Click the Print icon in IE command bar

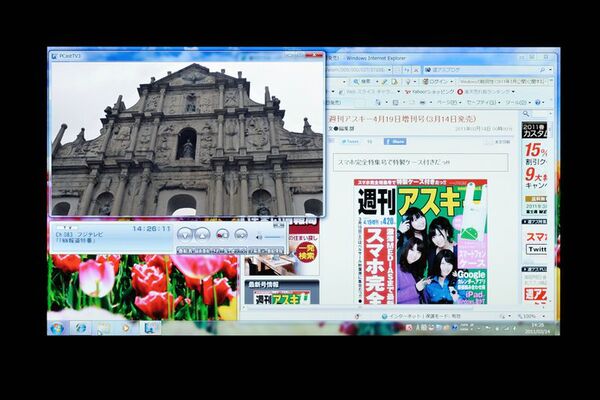click(423, 103)
